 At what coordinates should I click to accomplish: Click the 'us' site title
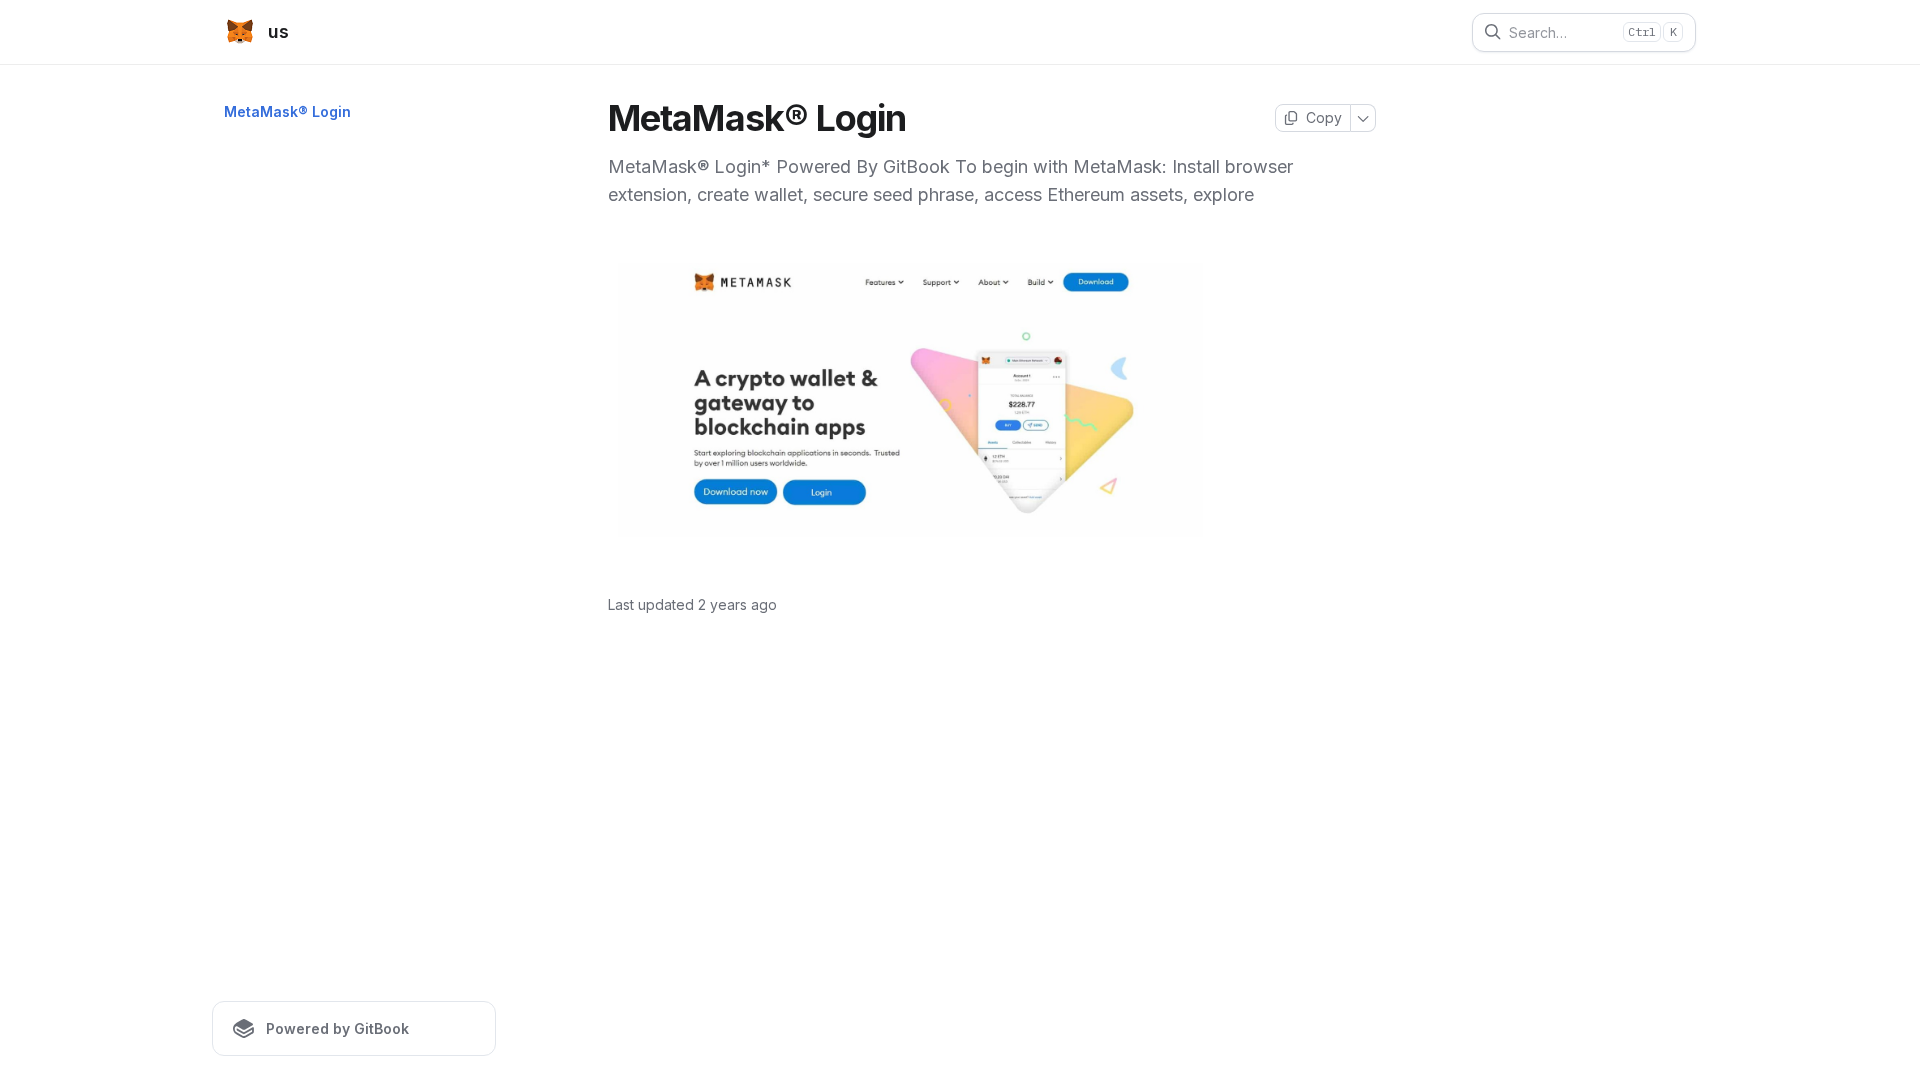coord(278,32)
